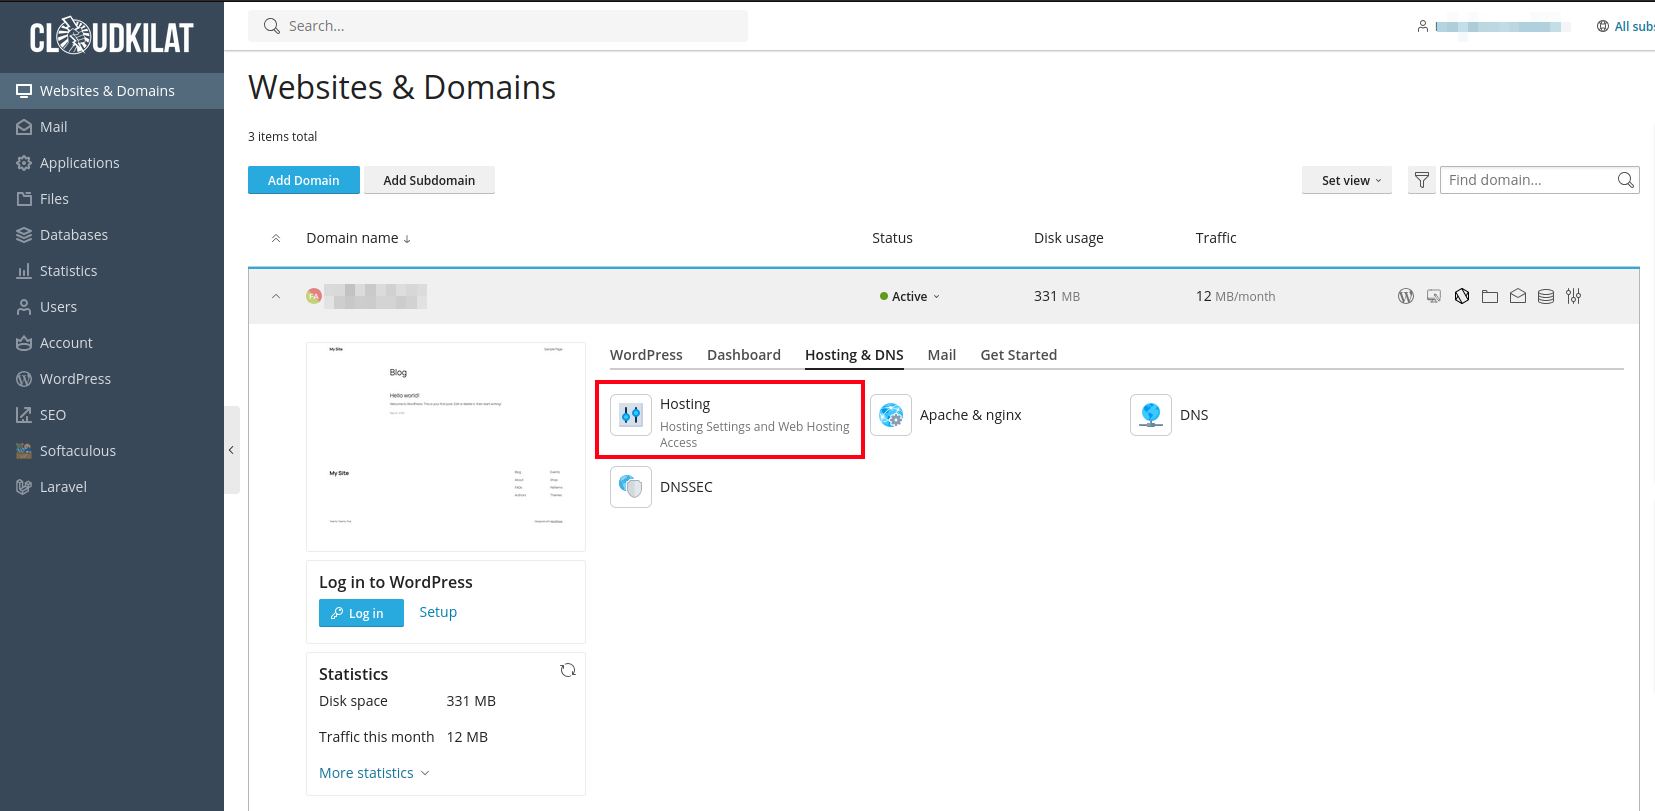Collapse the domain row with chevron
This screenshot has width=1655, height=811.
pos(276,296)
